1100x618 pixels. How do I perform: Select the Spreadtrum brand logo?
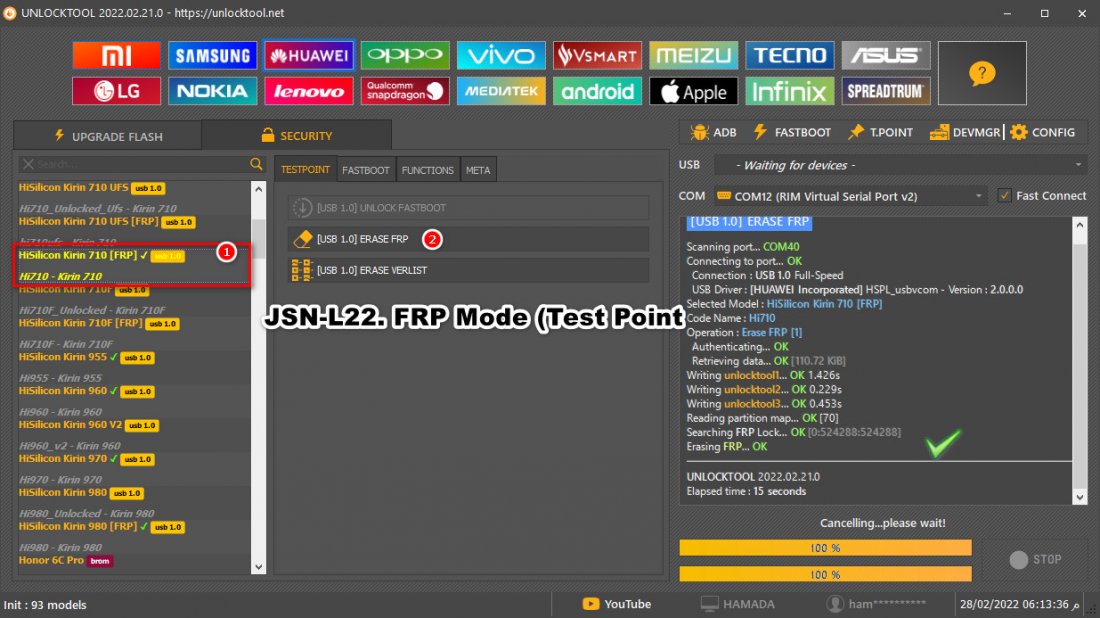[x=886, y=91]
